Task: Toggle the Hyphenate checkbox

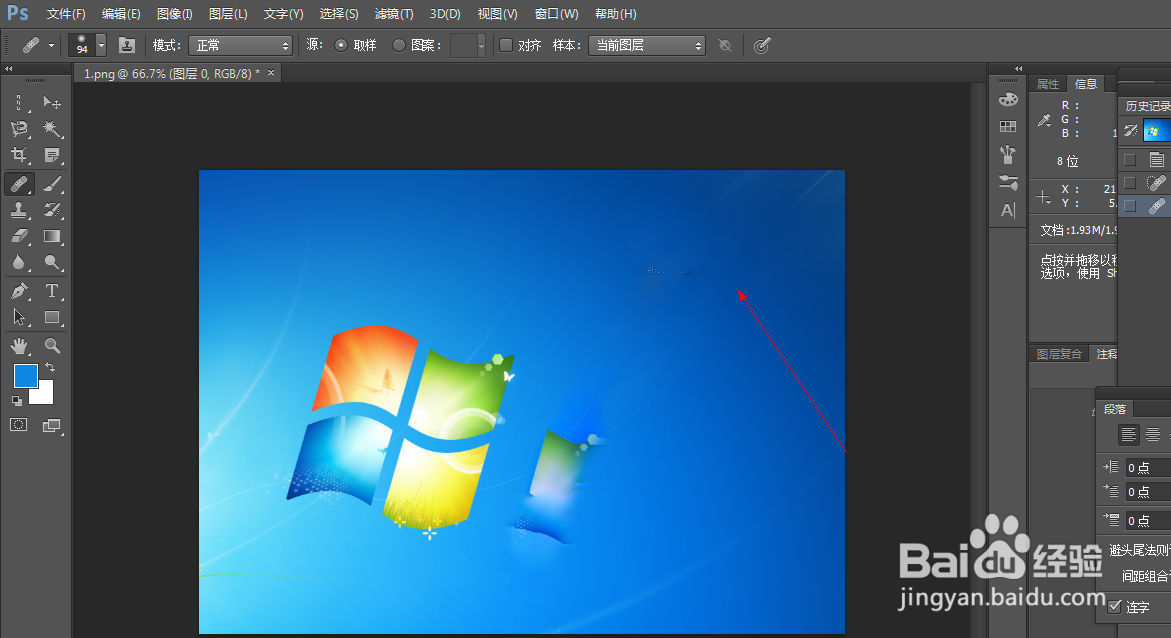Action: coord(1115,607)
